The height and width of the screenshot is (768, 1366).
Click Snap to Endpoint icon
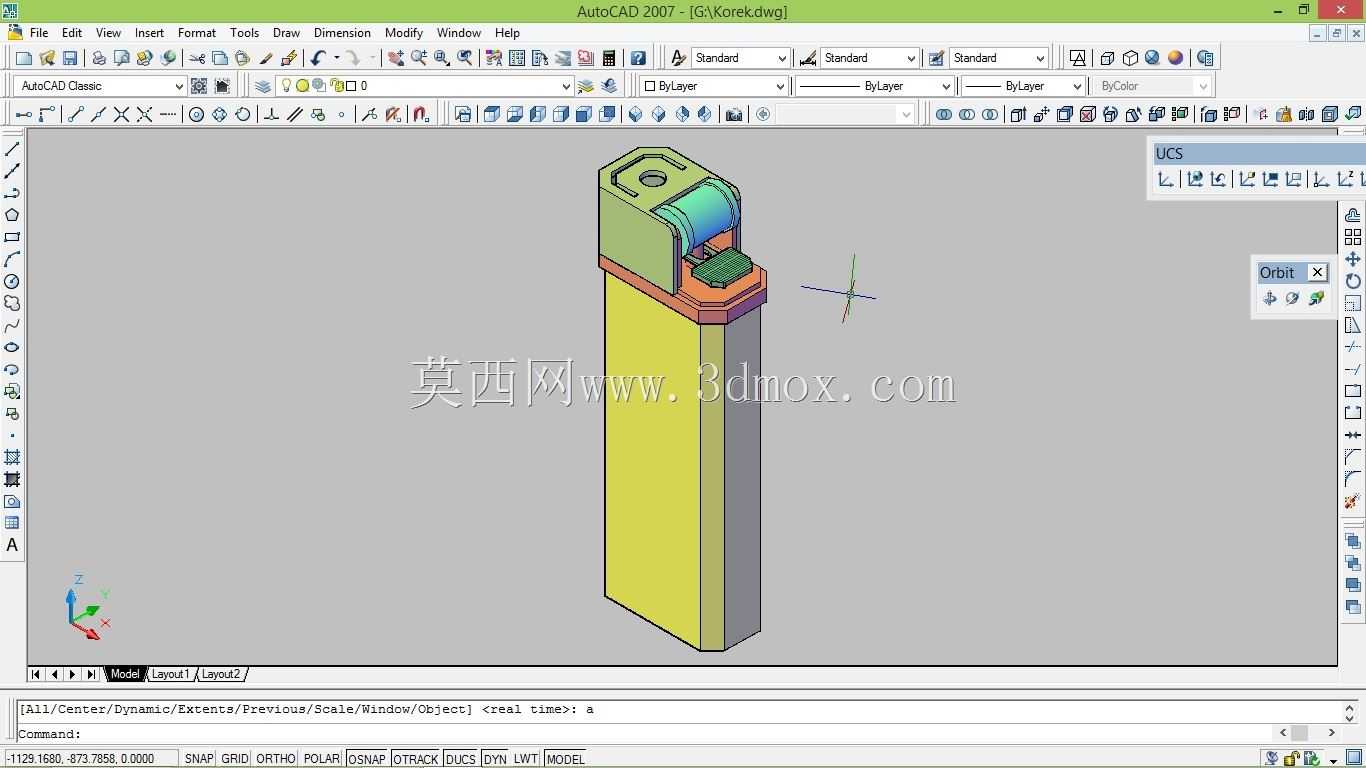(x=75, y=114)
